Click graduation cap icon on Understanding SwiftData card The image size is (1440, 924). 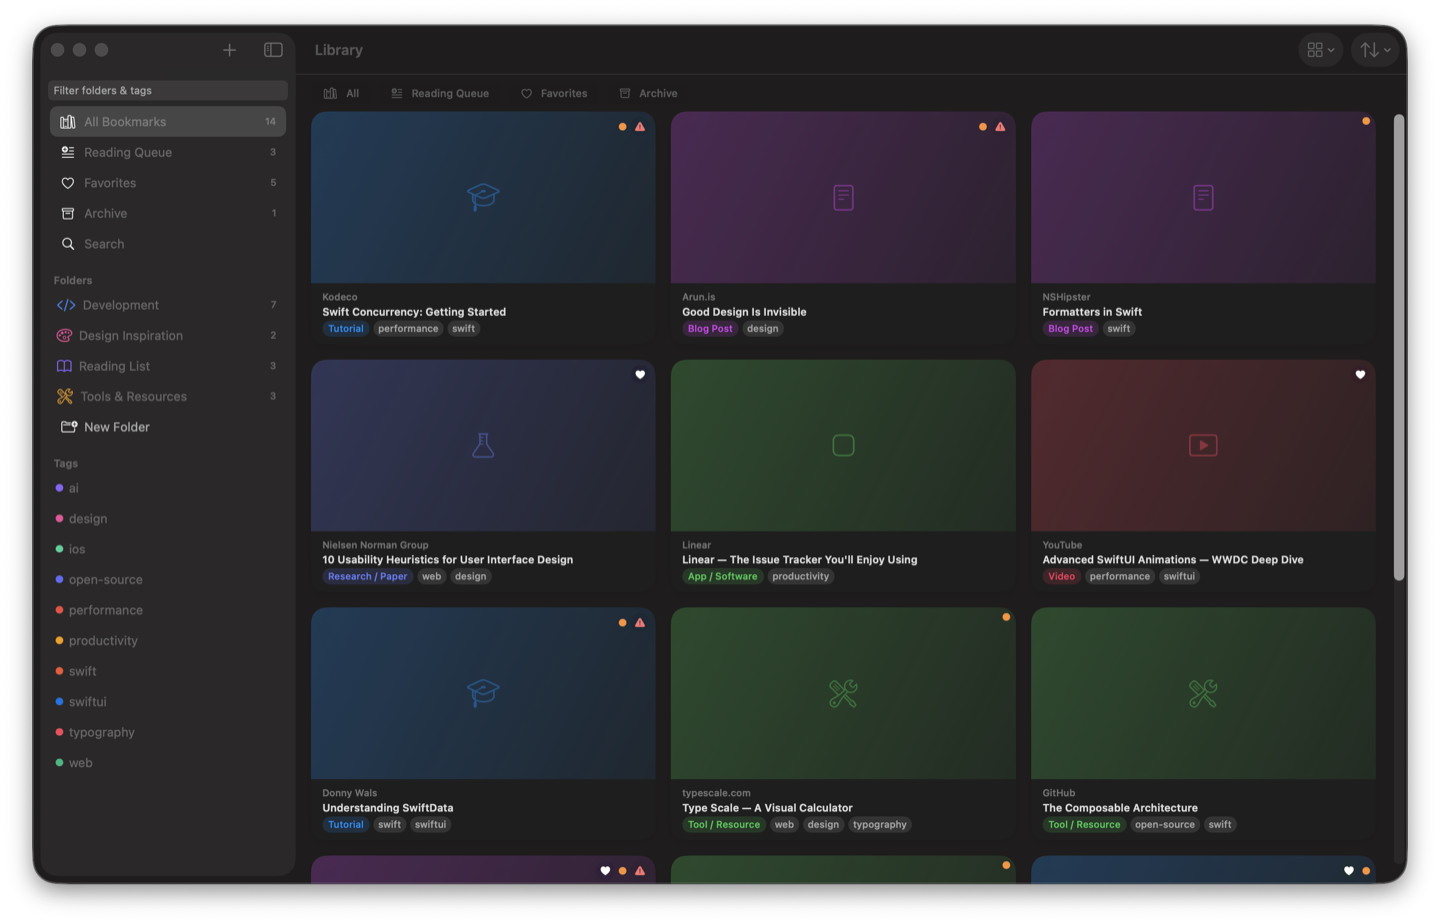pos(483,692)
